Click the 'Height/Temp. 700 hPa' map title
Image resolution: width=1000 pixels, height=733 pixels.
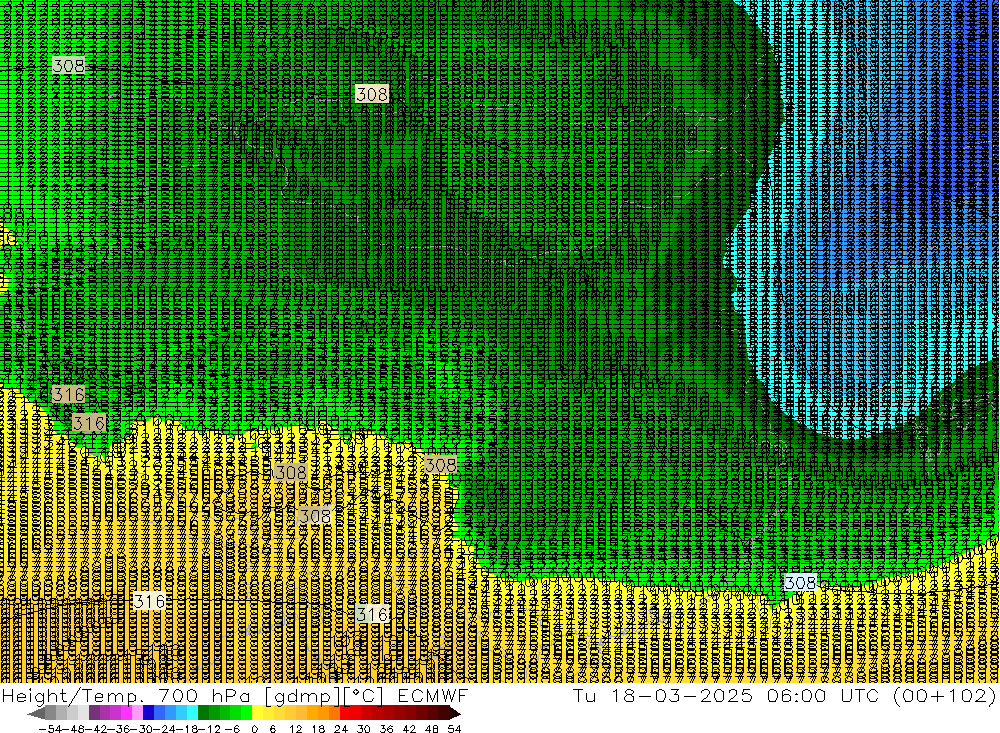[x=126, y=695]
